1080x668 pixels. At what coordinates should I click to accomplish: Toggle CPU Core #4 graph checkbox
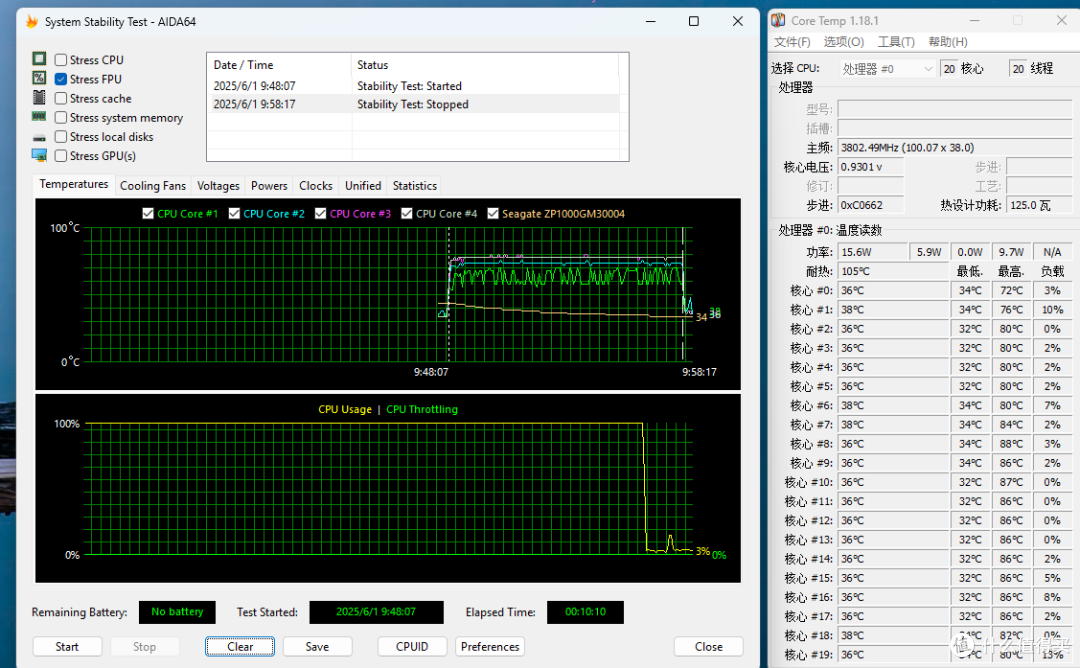407,213
